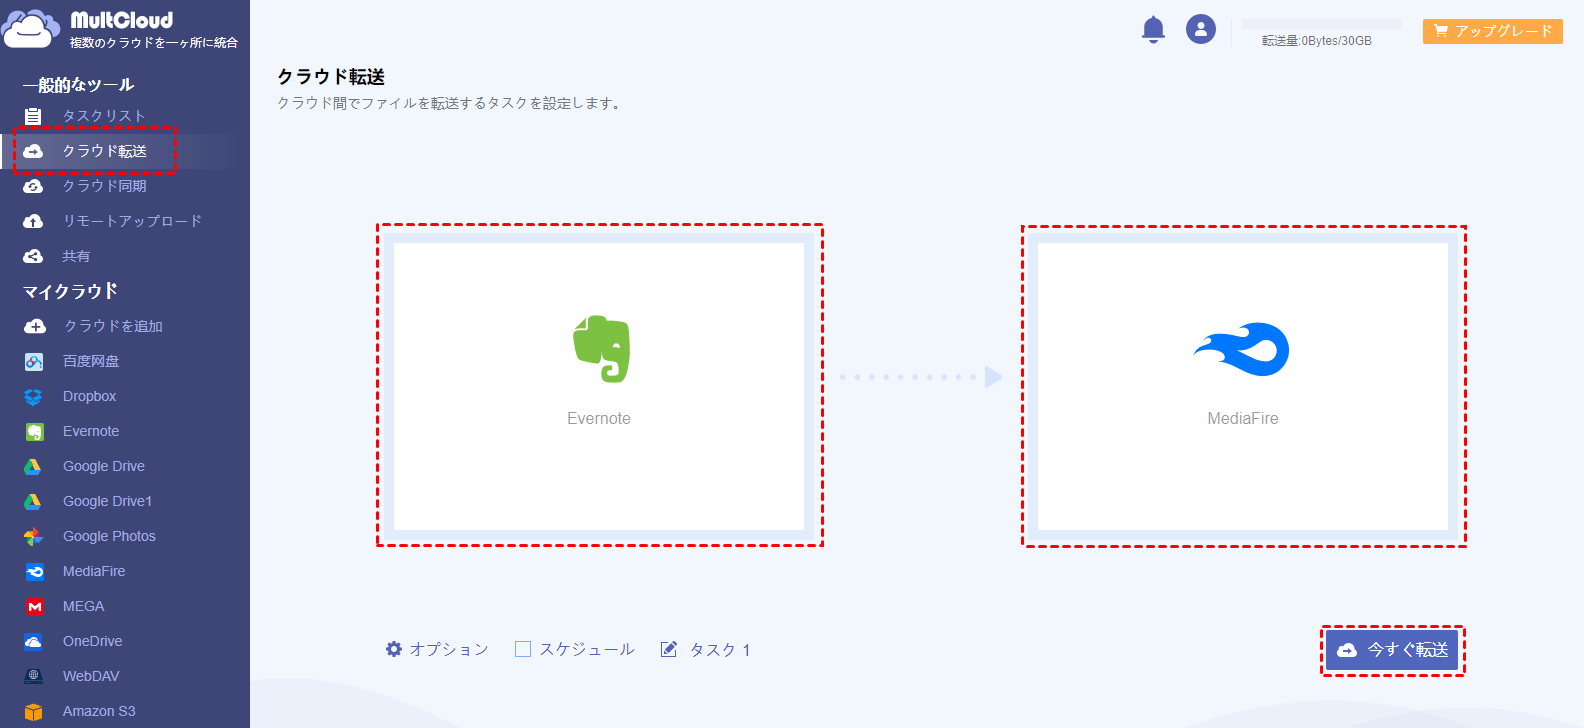
Task: Open リモートアップロード
Action: coord(133,221)
